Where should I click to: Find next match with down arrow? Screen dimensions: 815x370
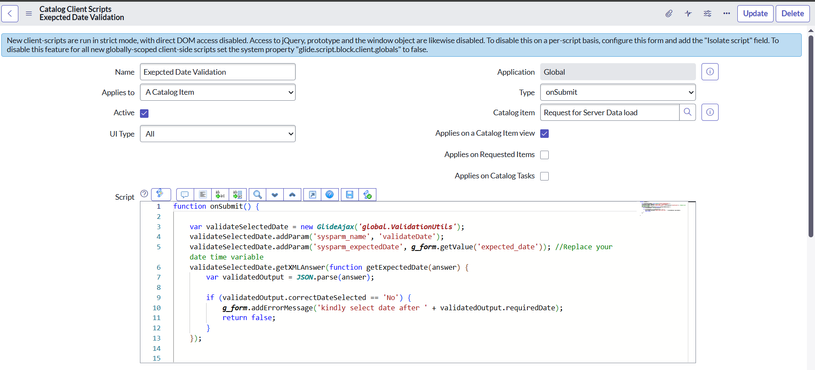(x=275, y=194)
